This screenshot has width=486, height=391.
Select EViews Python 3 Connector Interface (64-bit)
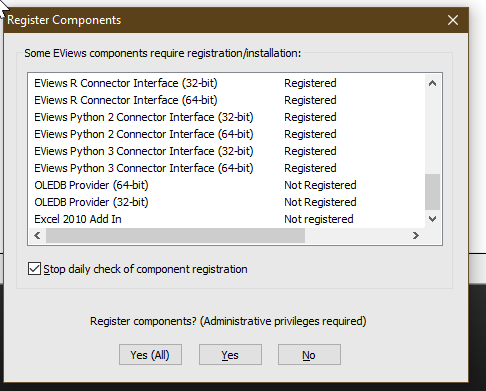pyautogui.click(x=227, y=168)
